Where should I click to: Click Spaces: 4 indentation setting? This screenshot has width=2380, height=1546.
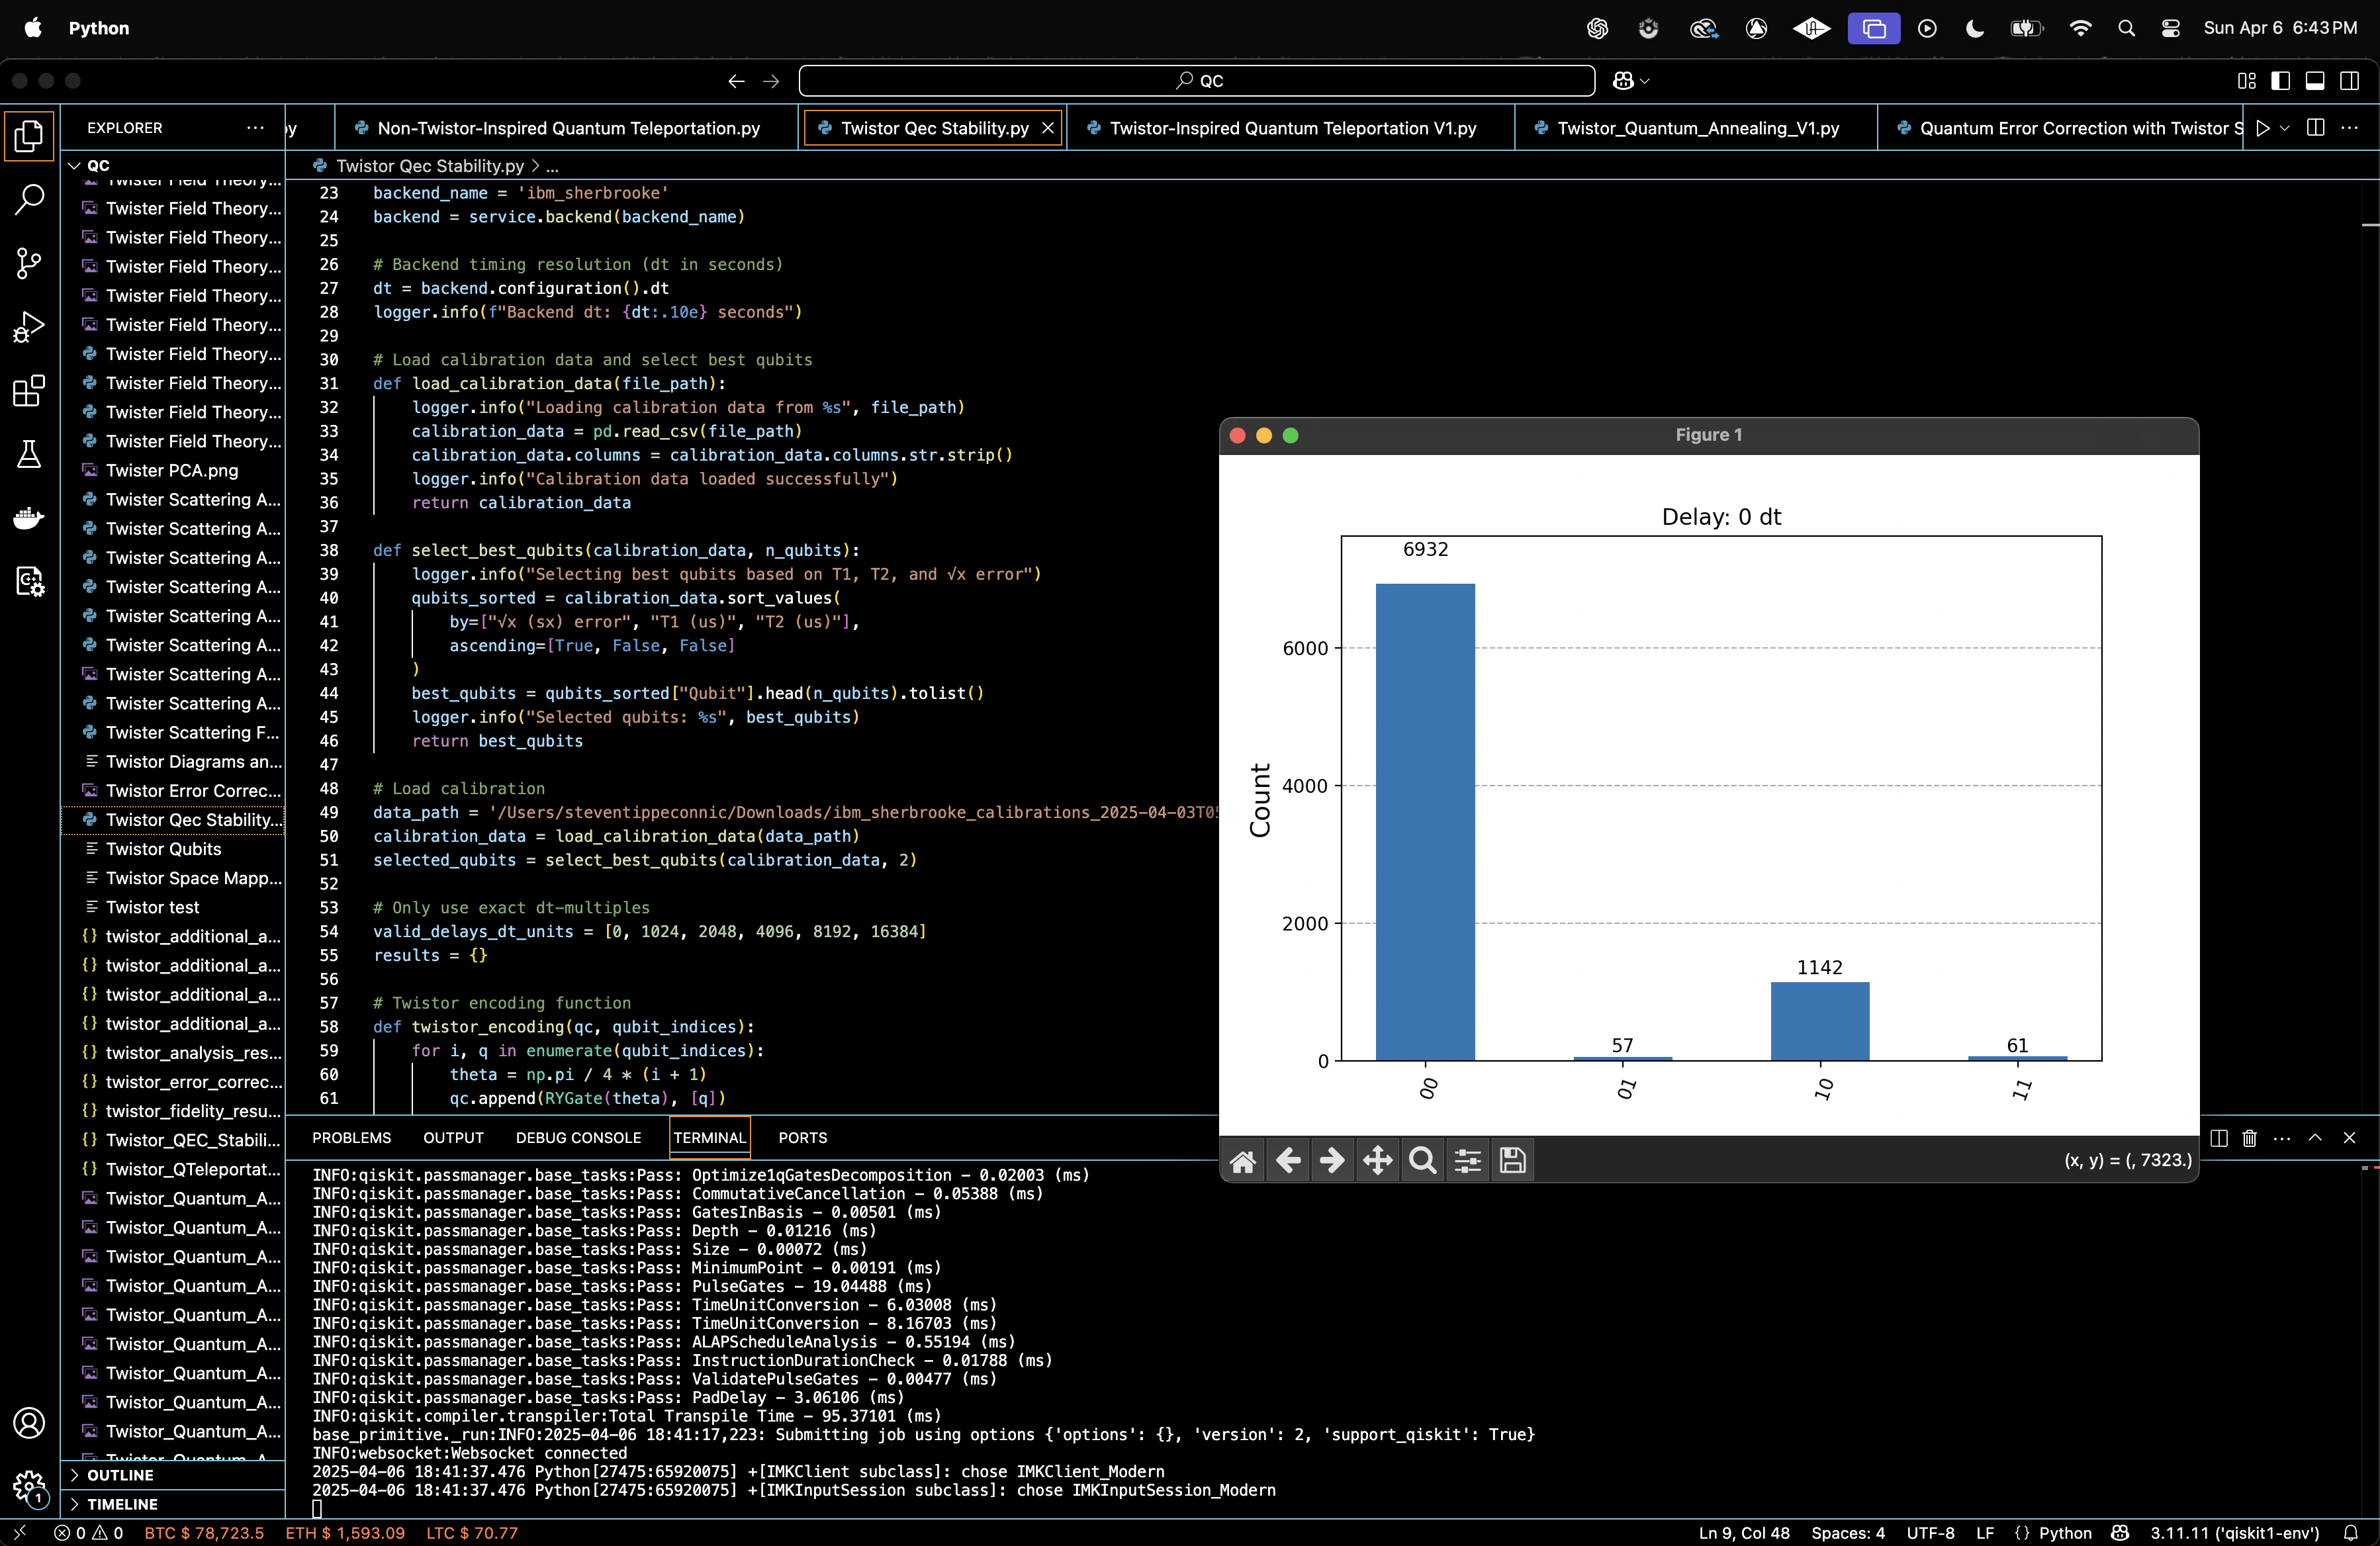(1848, 1533)
